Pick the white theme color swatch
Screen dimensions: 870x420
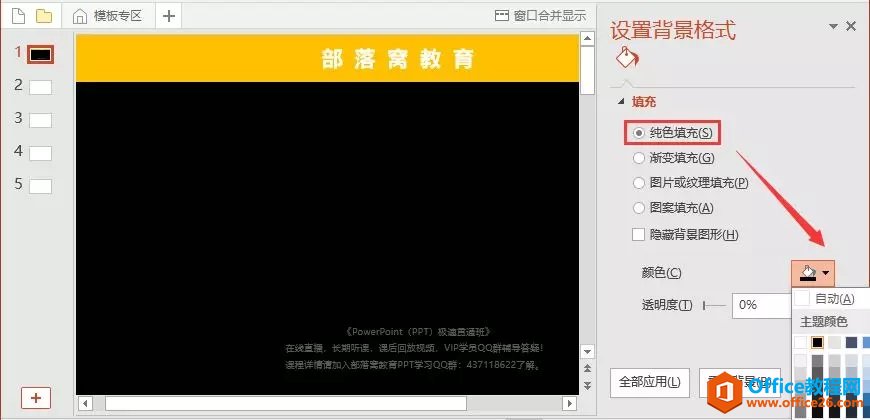point(800,342)
